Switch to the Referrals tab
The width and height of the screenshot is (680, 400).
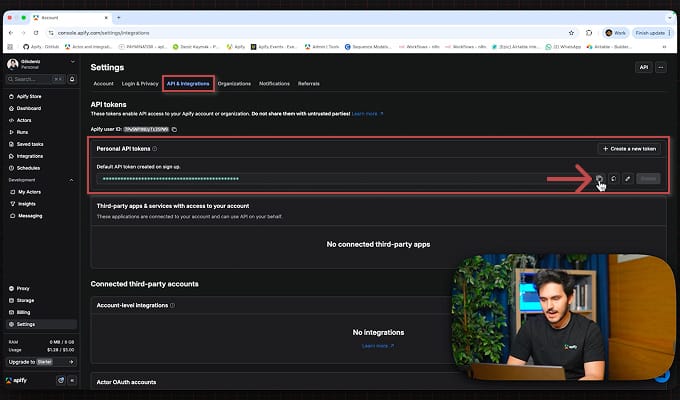[309, 84]
